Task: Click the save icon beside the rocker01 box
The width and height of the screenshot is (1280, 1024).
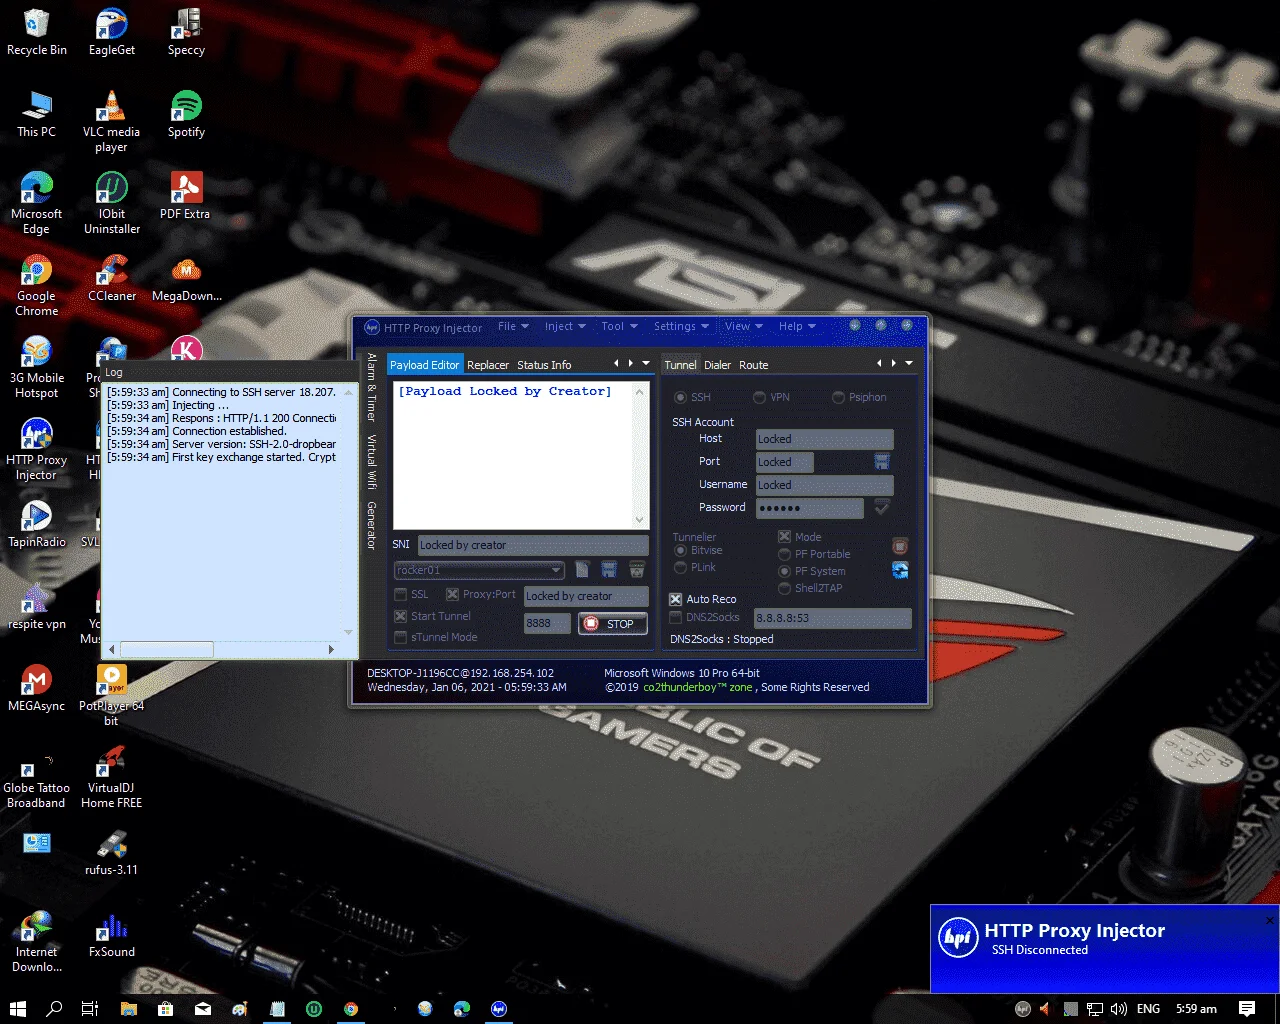Action: (x=609, y=570)
